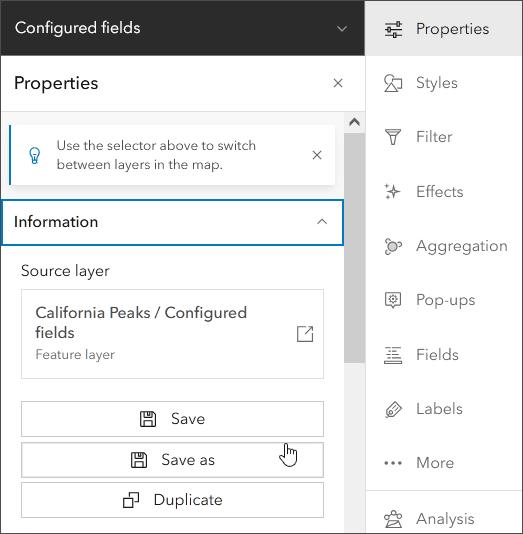Click the Properties sliders icon in the sidebar
Screen dimensions: 523x534
[393, 29]
